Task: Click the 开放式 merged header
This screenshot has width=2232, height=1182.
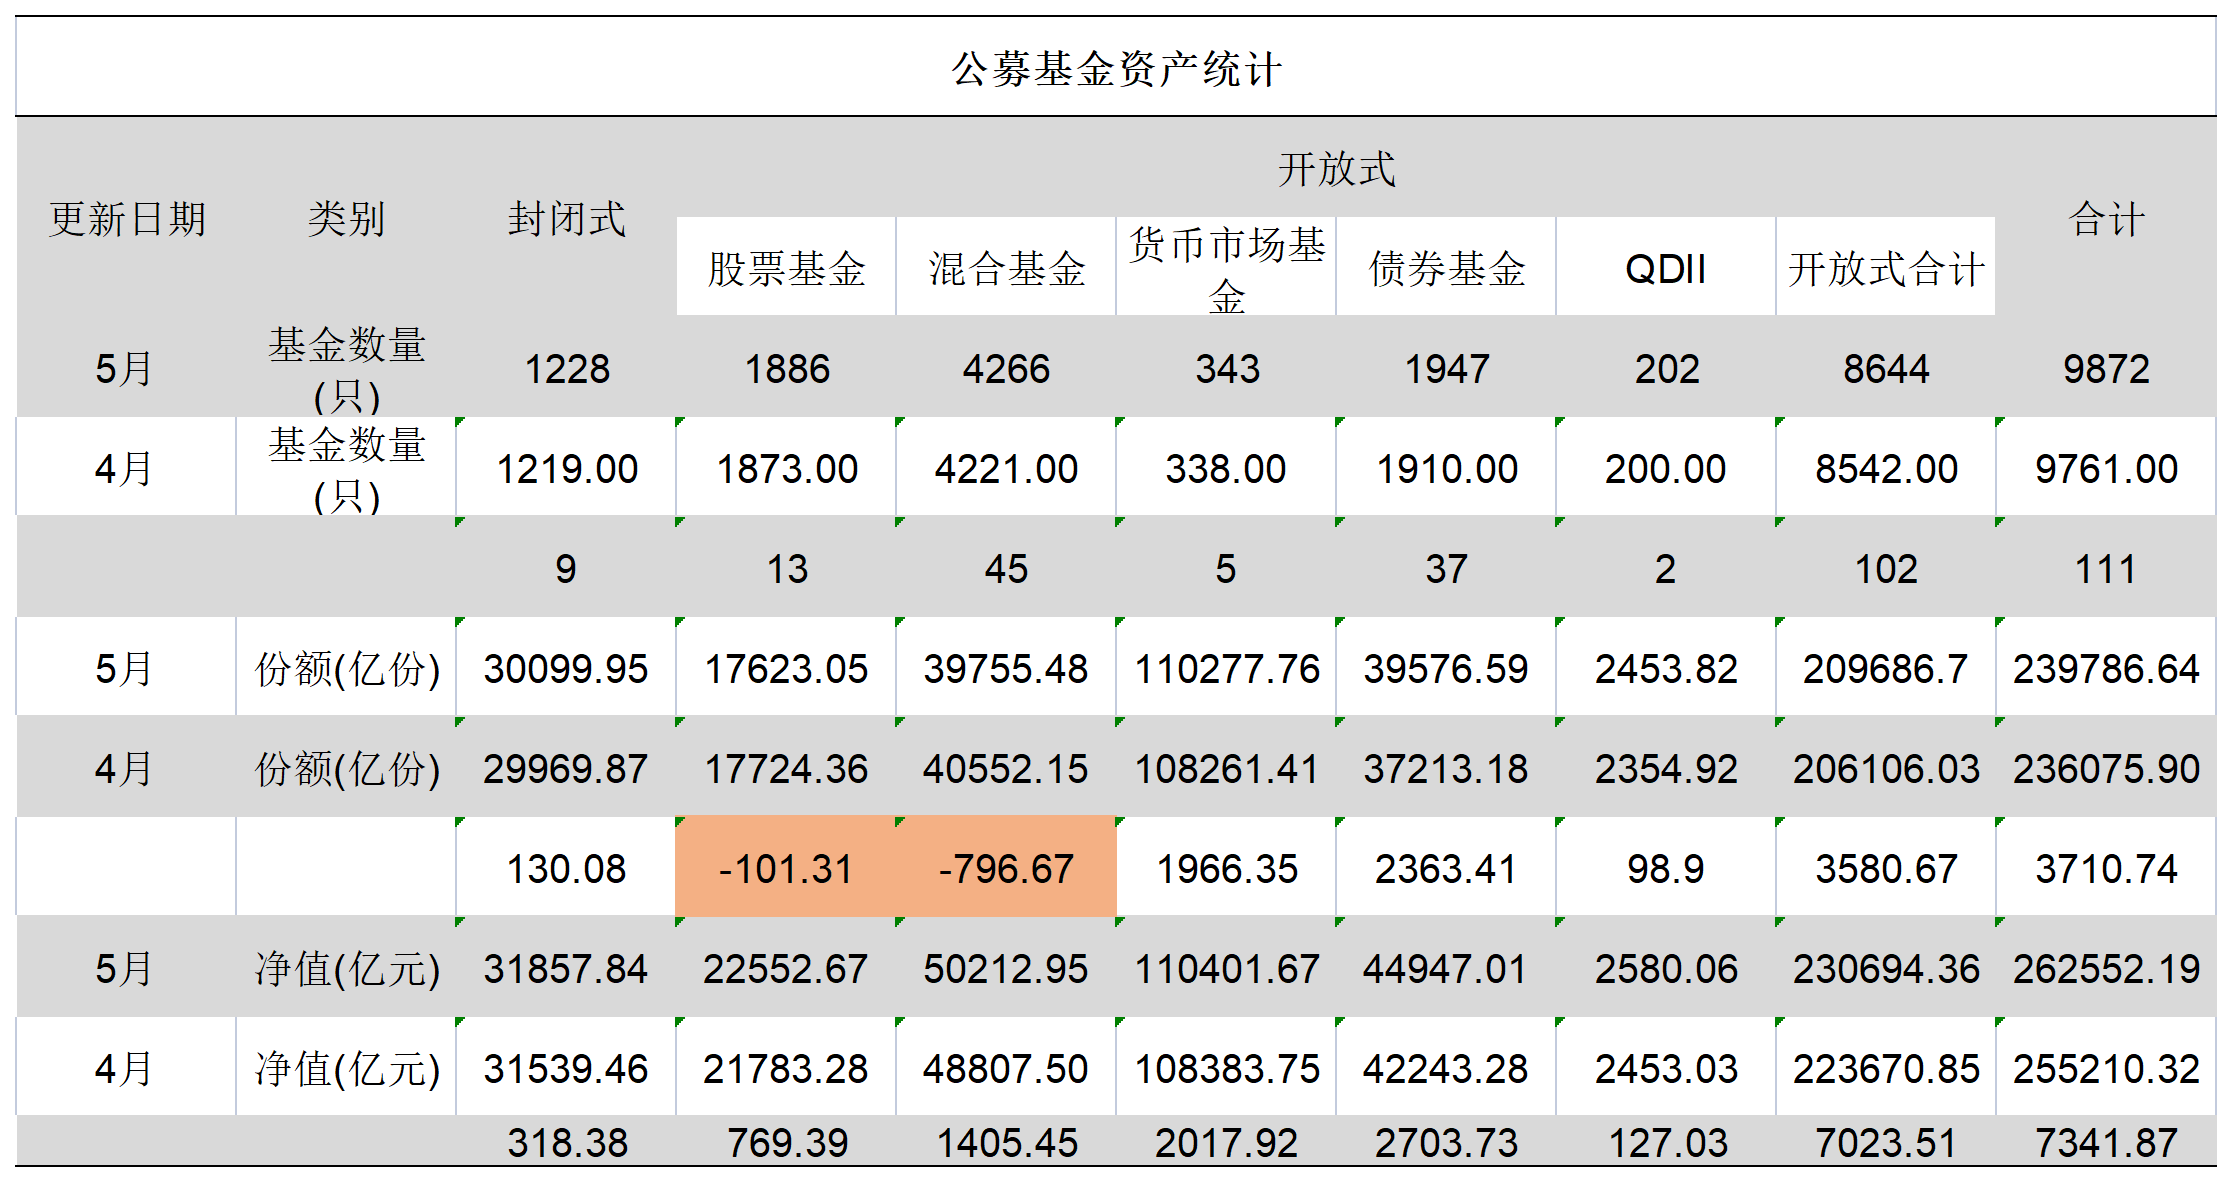Action: (x=1336, y=169)
